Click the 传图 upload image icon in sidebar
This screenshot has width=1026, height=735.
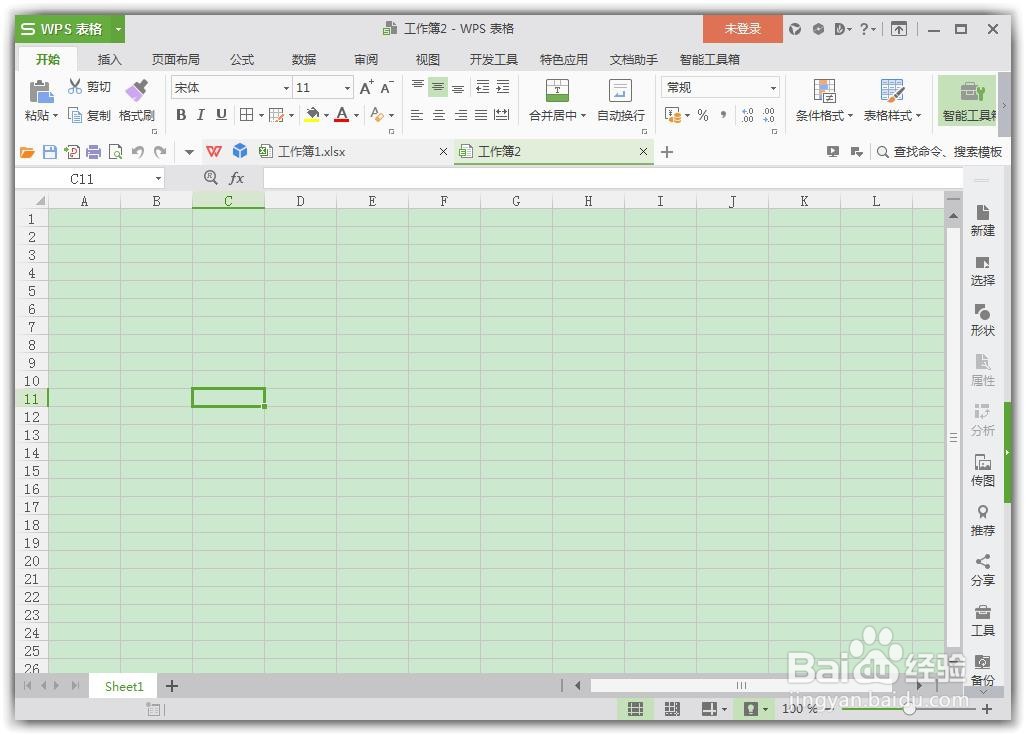tap(983, 470)
